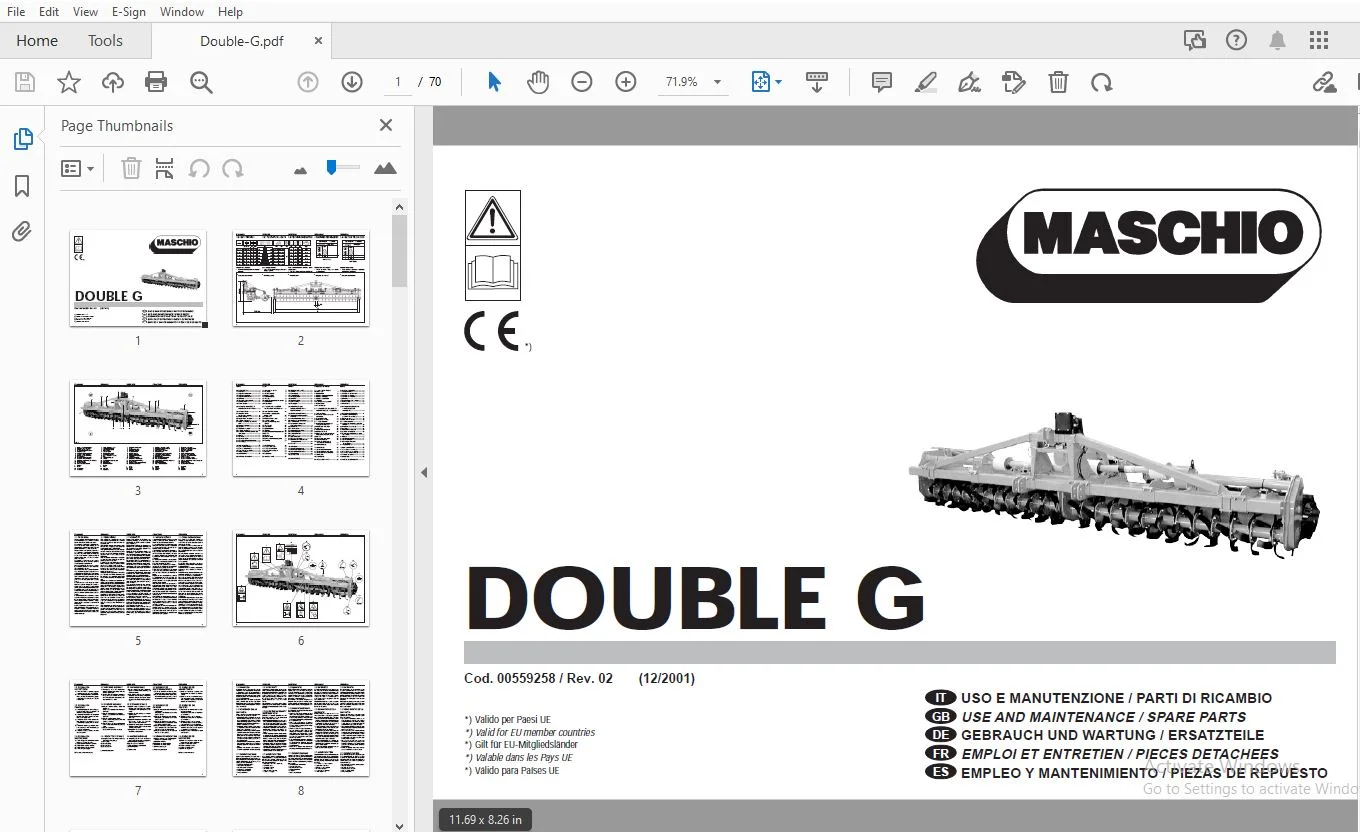Click the zoom percentage field

(682, 82)
